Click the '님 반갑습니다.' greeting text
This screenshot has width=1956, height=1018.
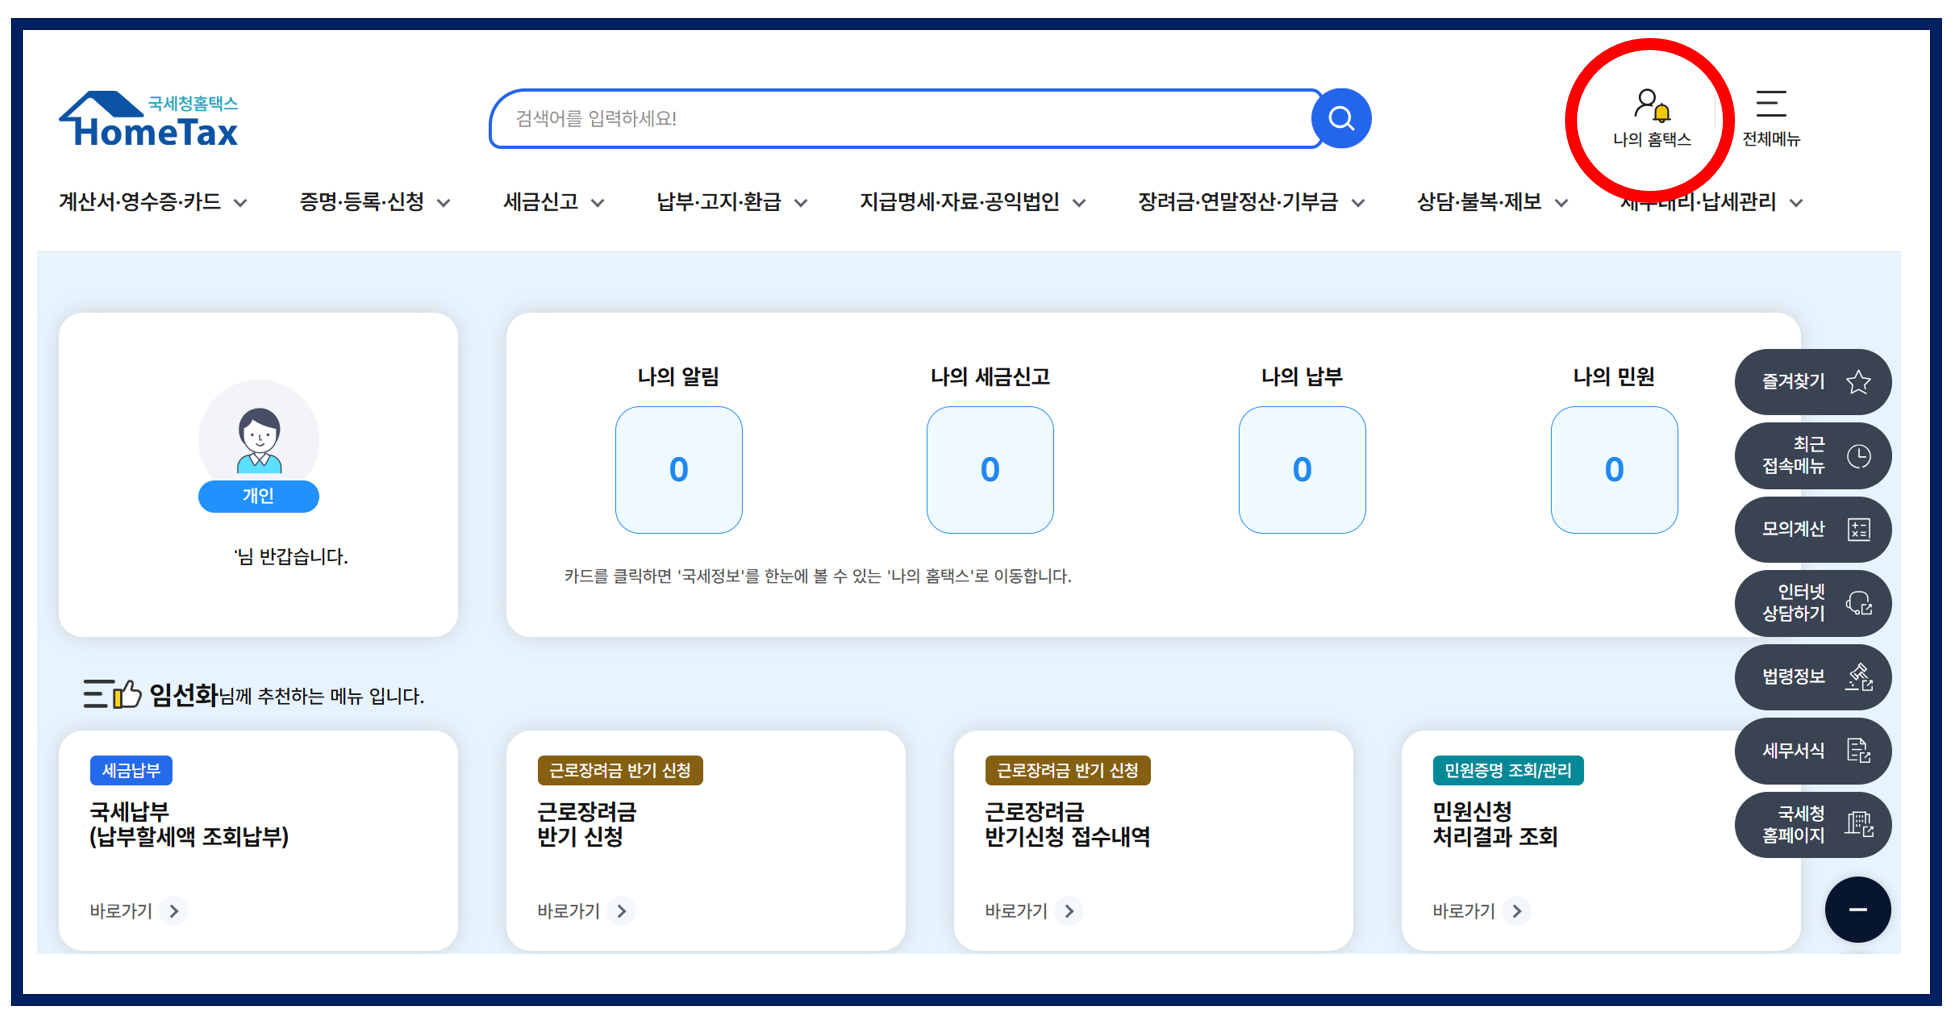point(291,557)
